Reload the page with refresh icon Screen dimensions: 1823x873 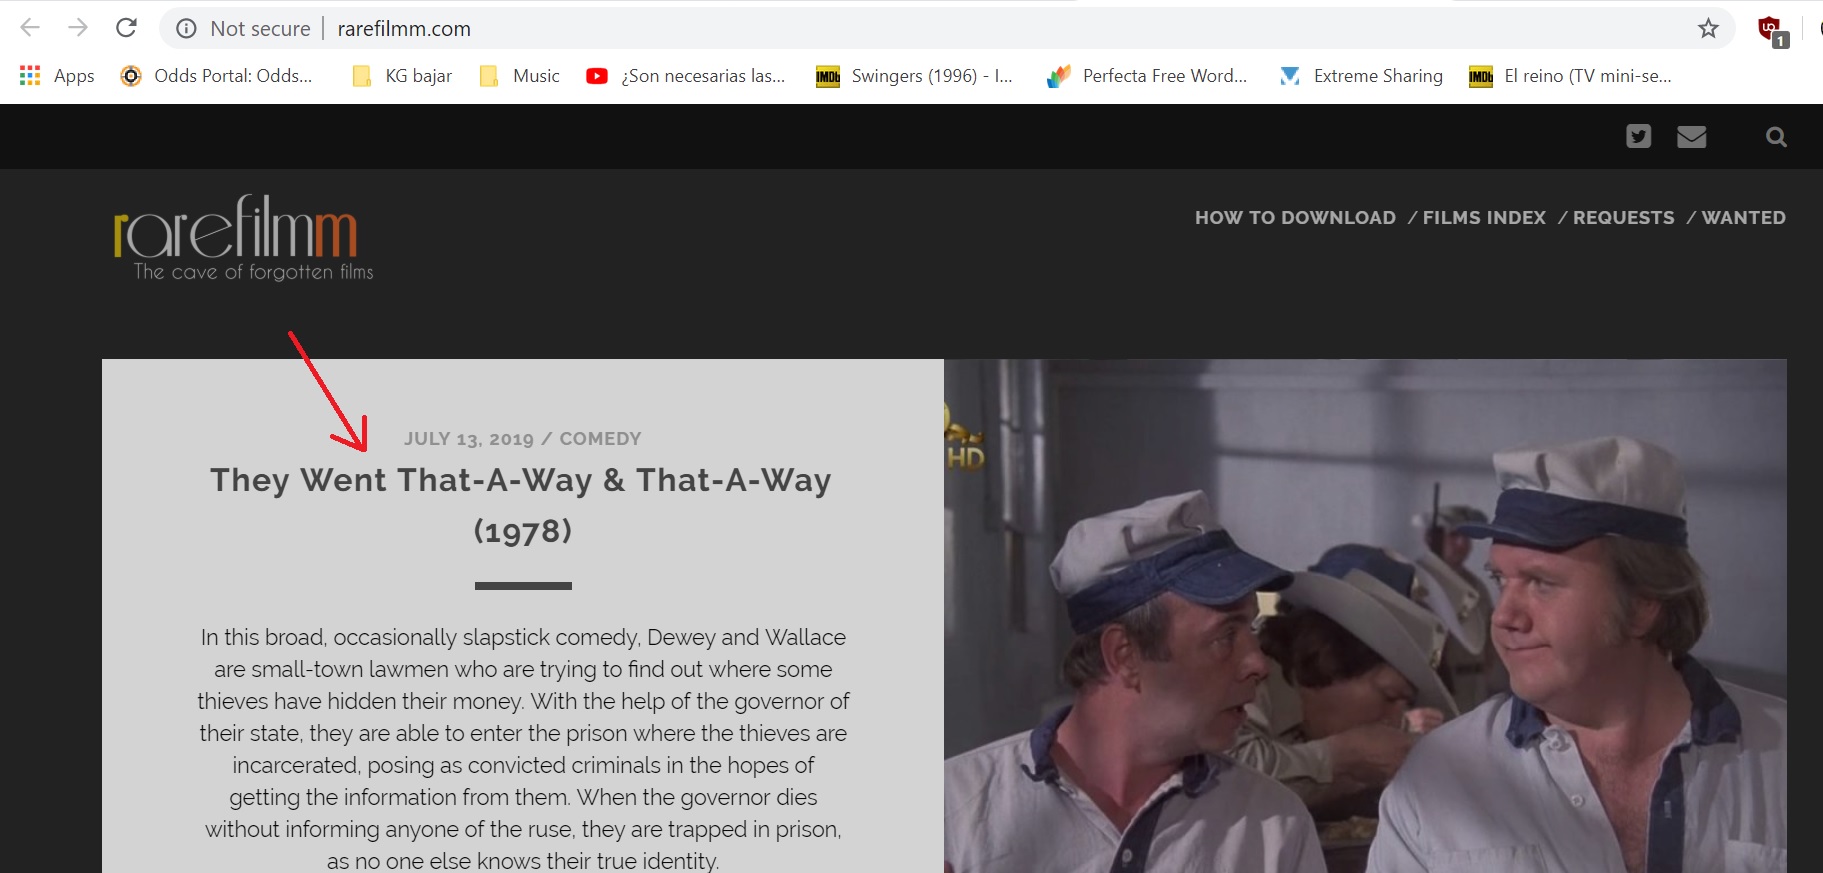[126, 28]
